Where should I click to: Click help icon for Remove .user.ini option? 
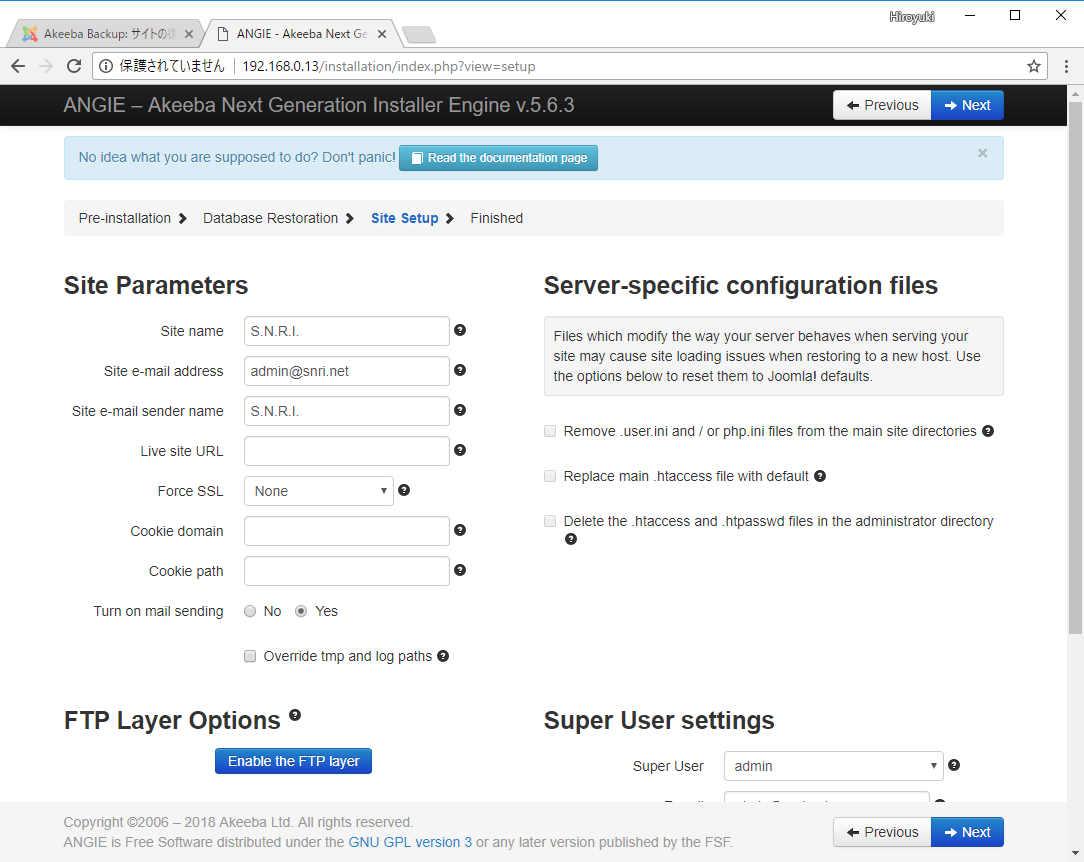pos(988,431)
